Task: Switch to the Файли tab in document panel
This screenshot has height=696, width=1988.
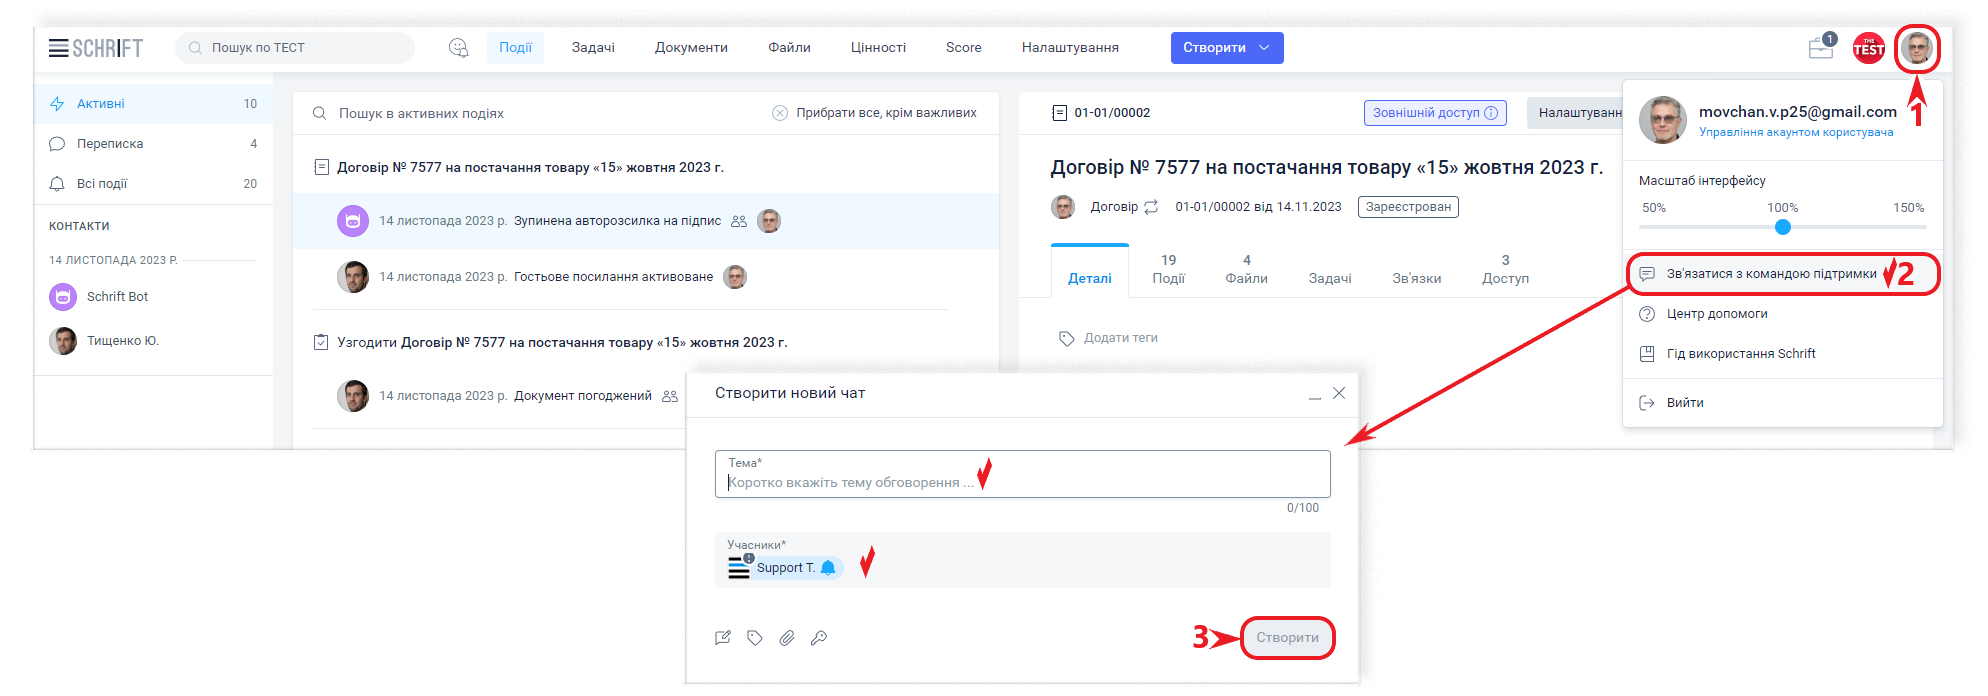Action: click(x=1246, y=269)
